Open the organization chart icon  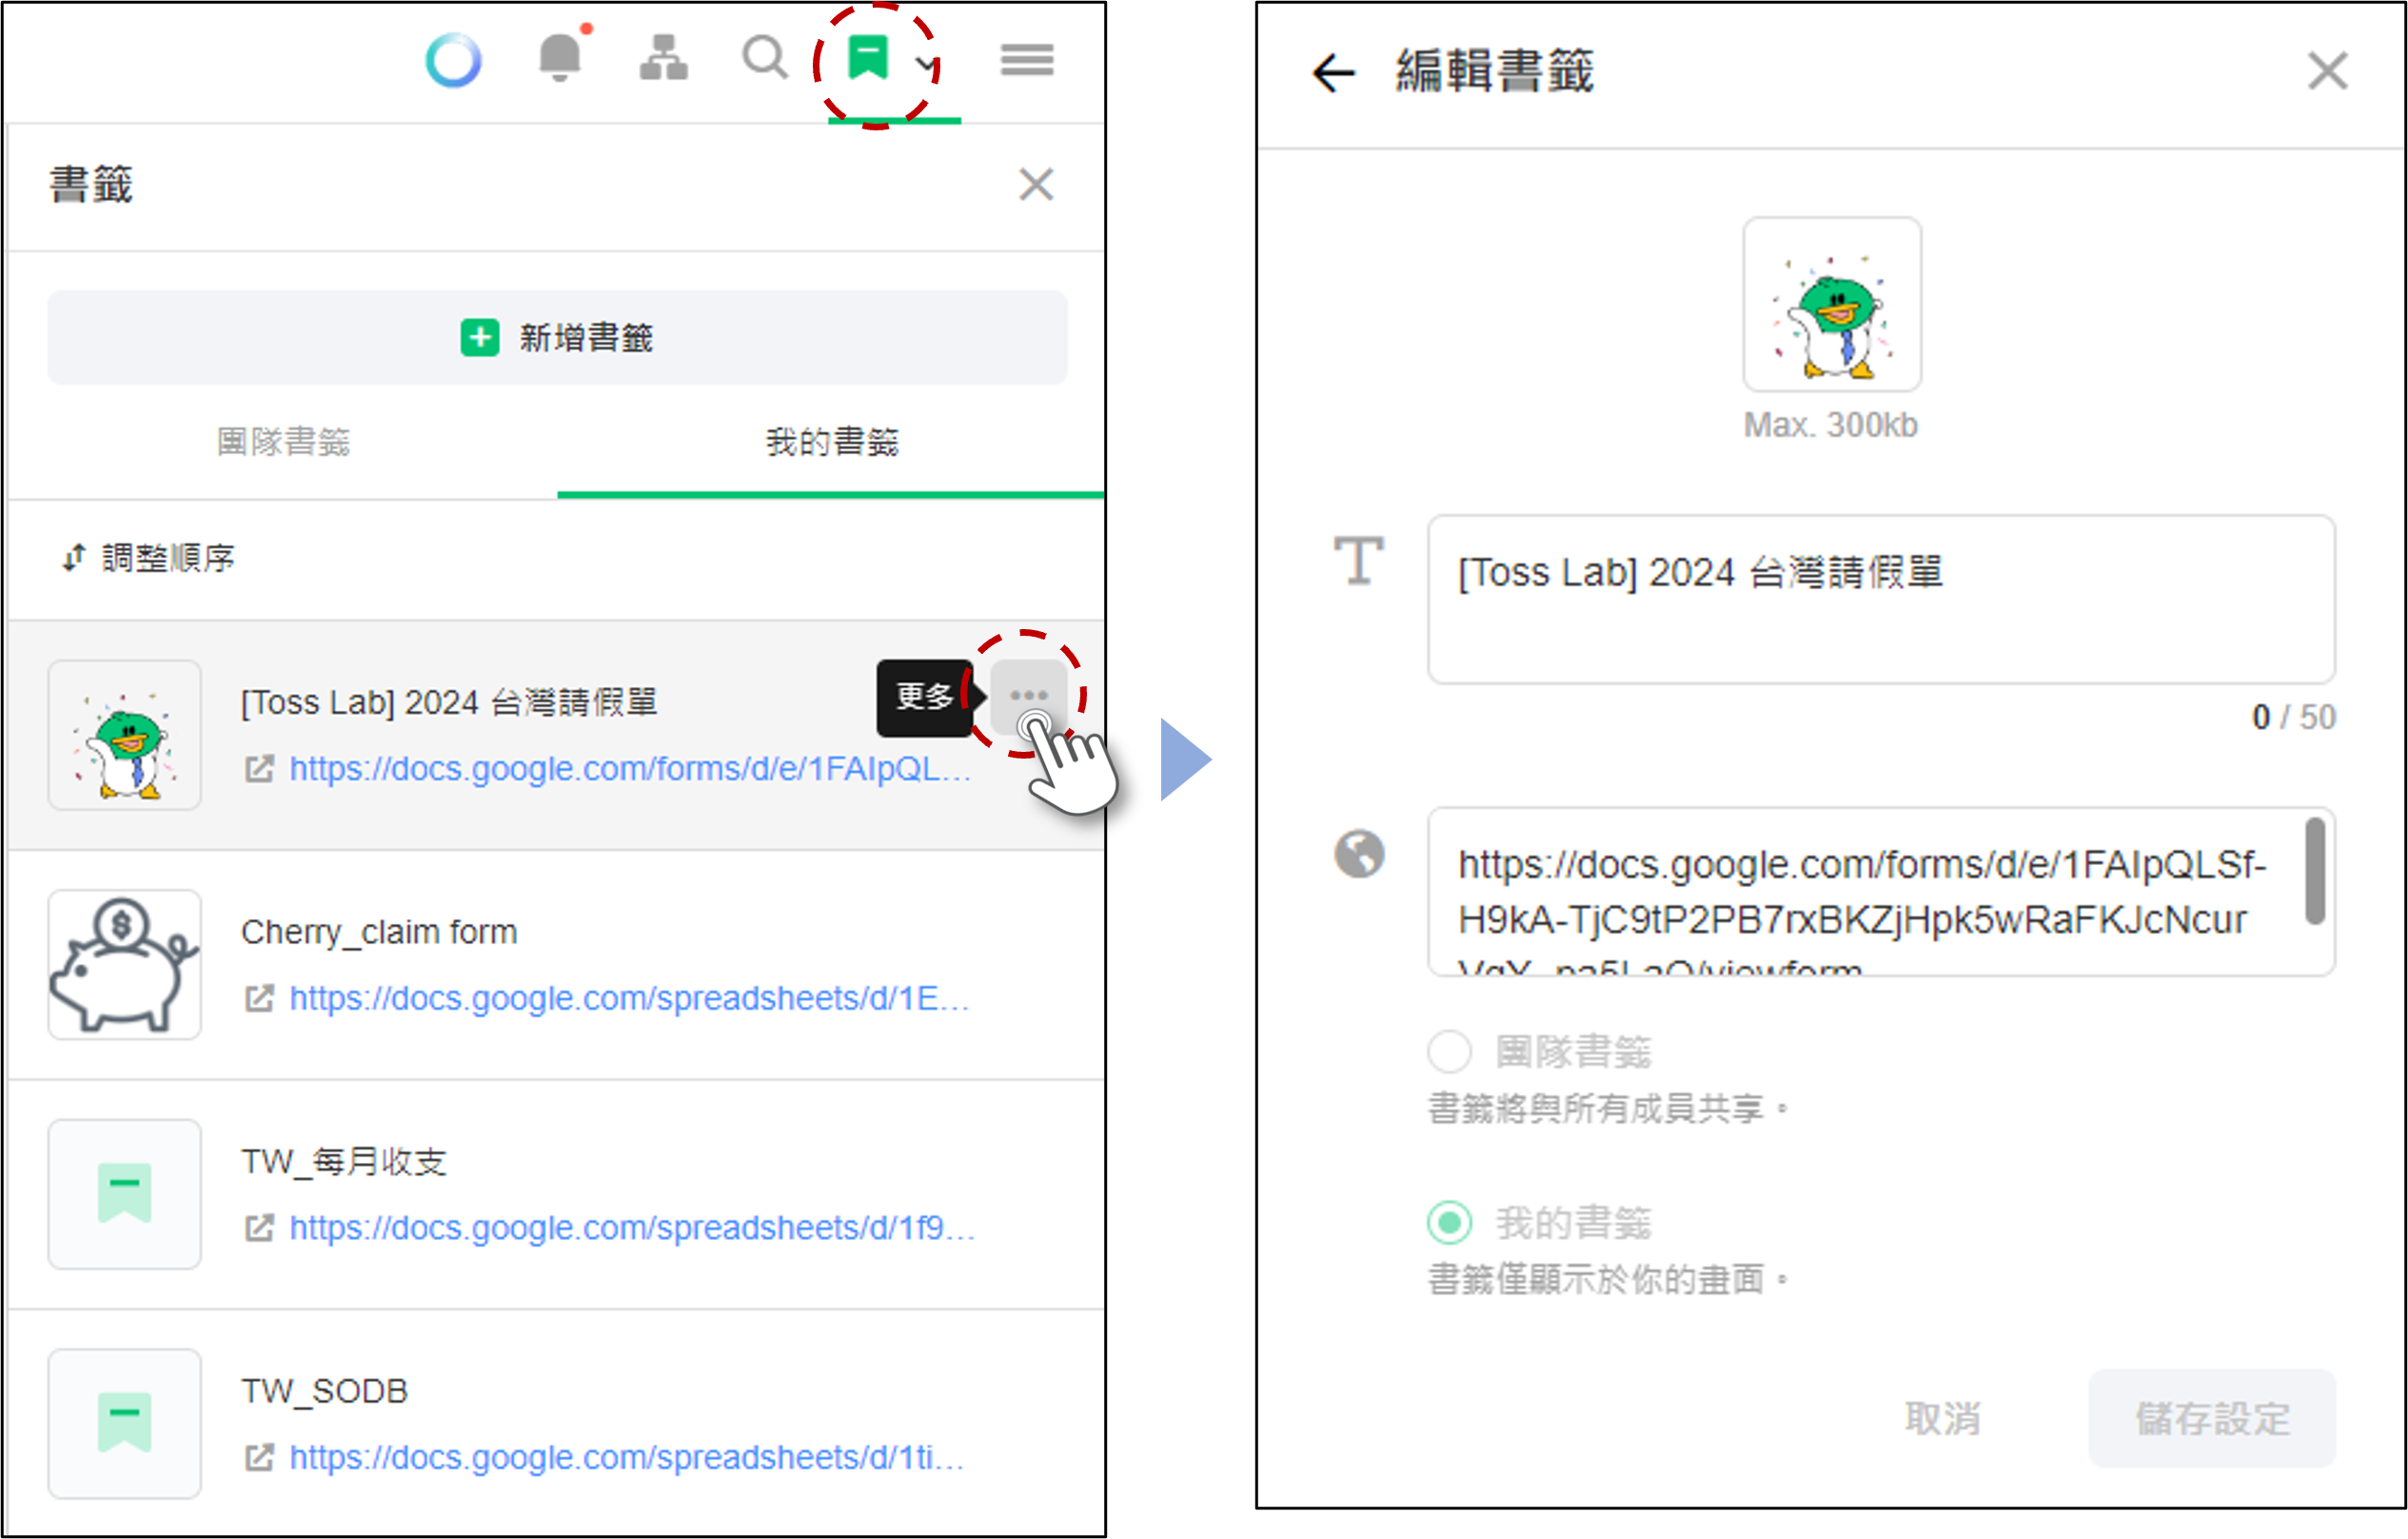click(663, 57)
